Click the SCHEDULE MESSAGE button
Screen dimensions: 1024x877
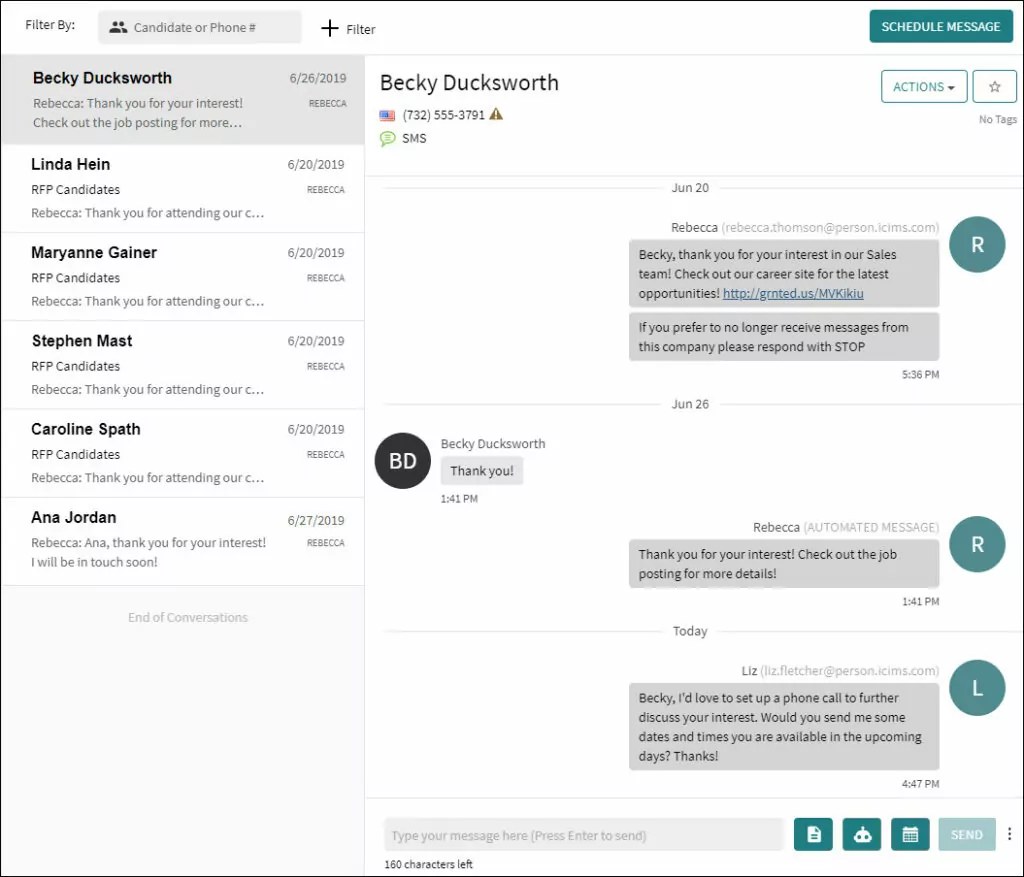[x=940, y=27]
